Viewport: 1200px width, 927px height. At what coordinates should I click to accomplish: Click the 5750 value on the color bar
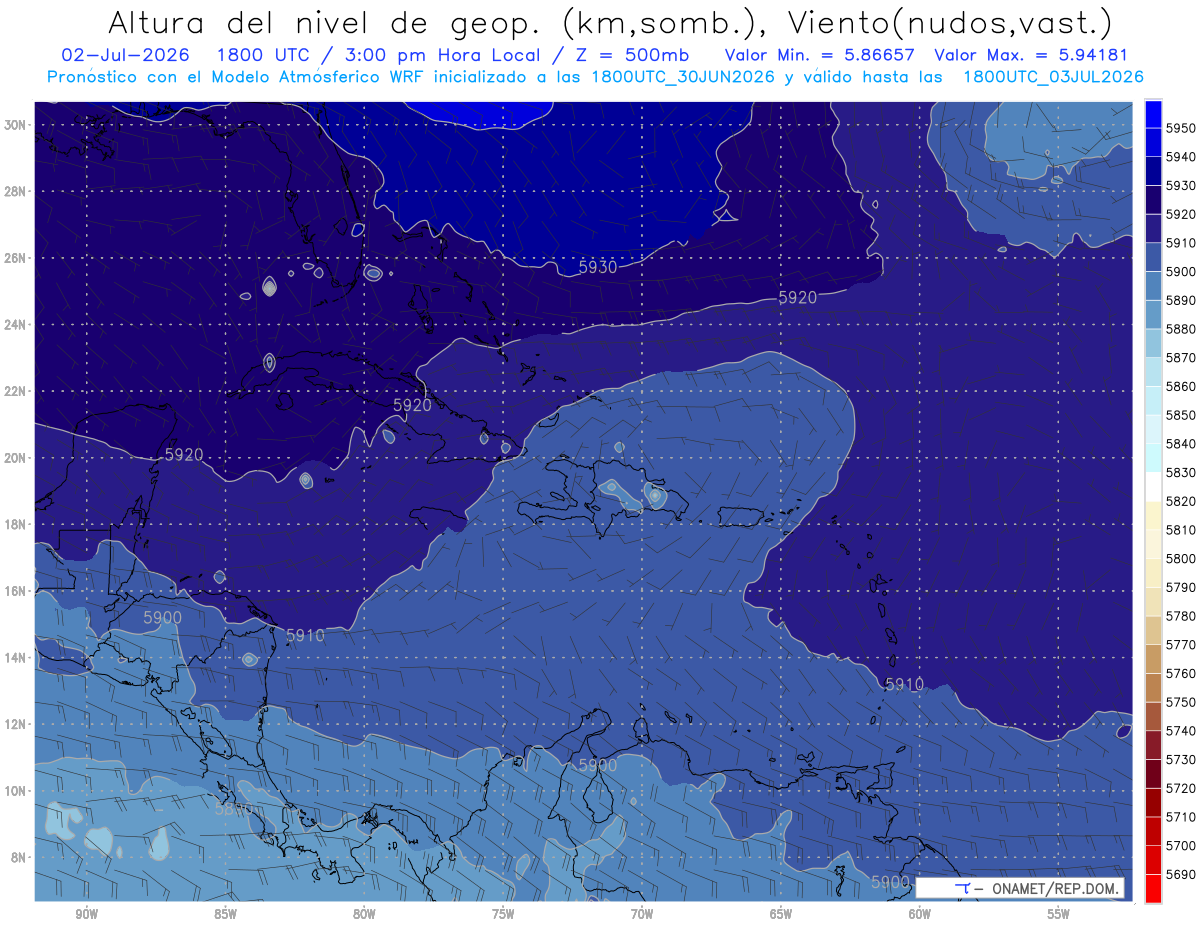pyautogui.click(x=1181, y=702)
